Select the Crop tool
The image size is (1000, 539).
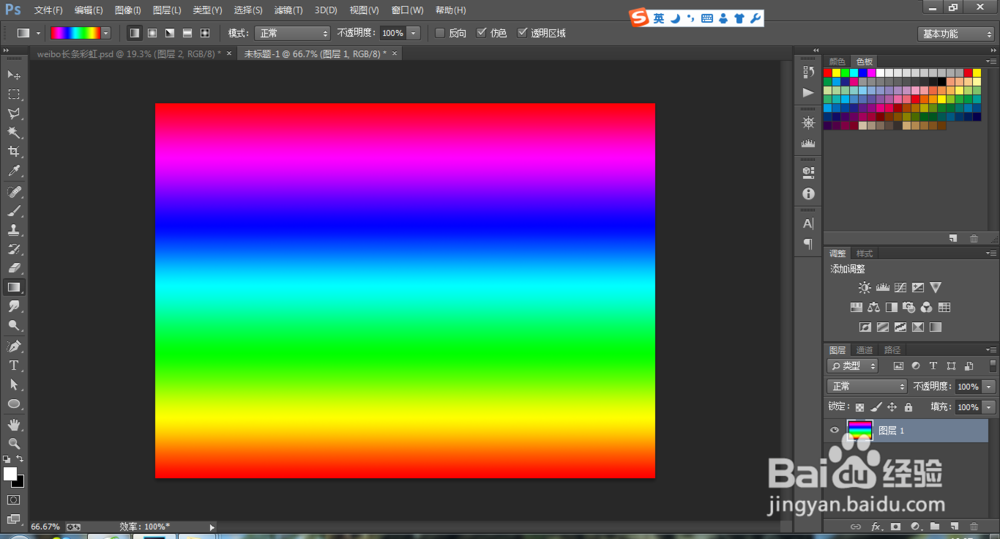tap(13, 152)
